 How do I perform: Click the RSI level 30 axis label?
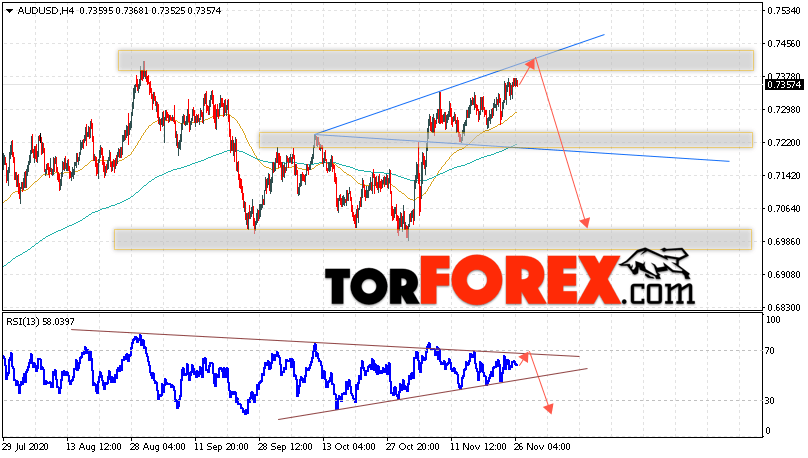click(x=769, y=400)
